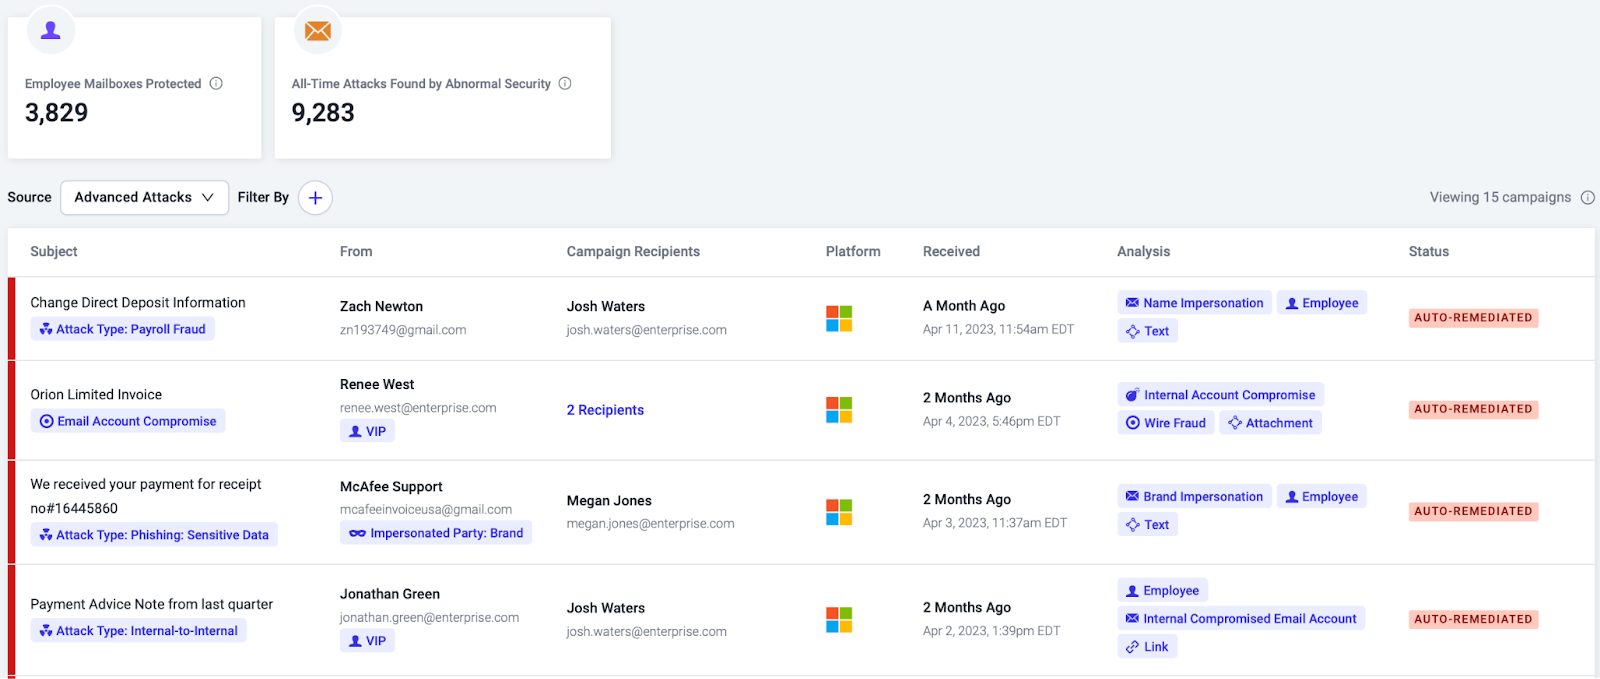This screenshot has height=679, width=1600.
Task: Click the orange envelope icon on attacks card
Action: pos(318,31)
